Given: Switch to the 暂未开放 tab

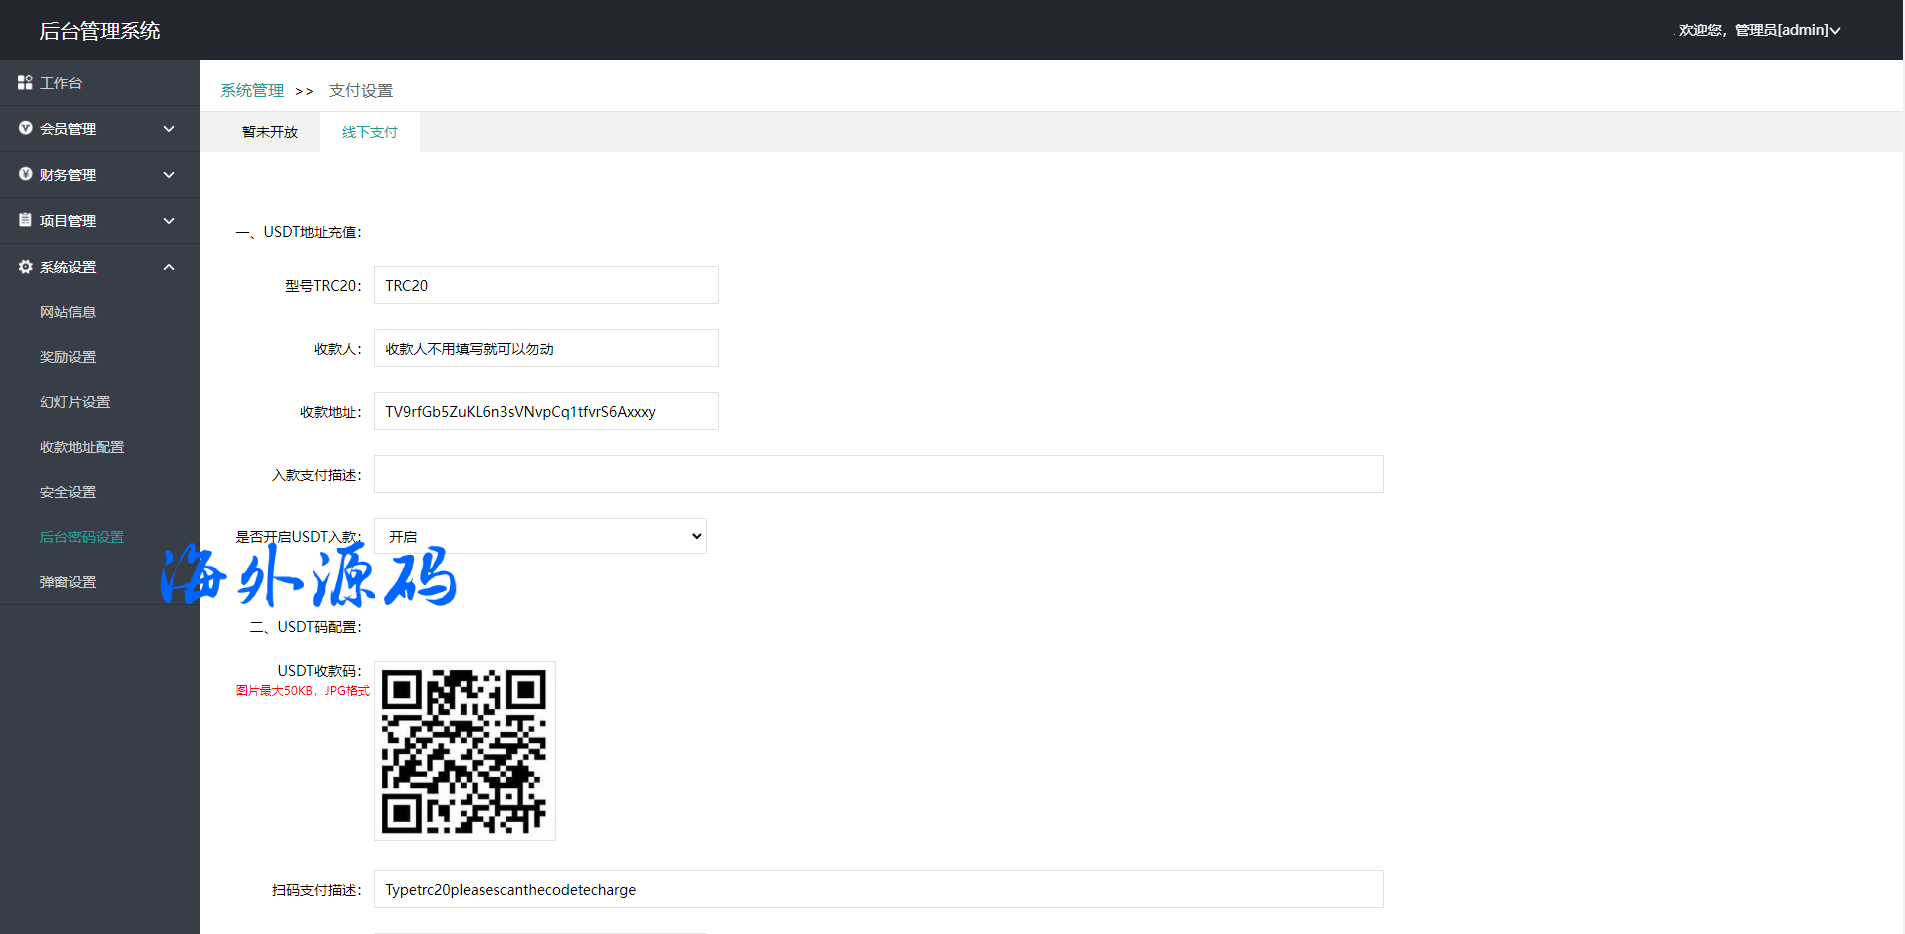Looking at the screenshot, I should tap(270, 132).
